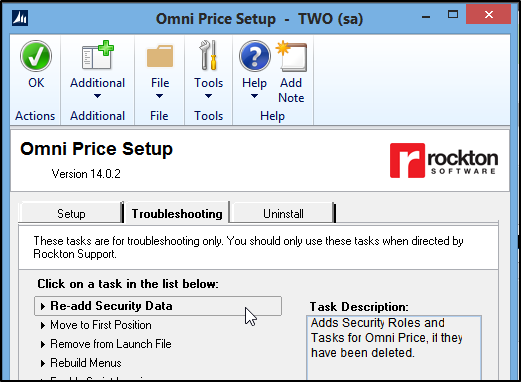Click the Add Note icon
Image resolution: width=521 pixels, height=382 pixels.
[291, 56]
